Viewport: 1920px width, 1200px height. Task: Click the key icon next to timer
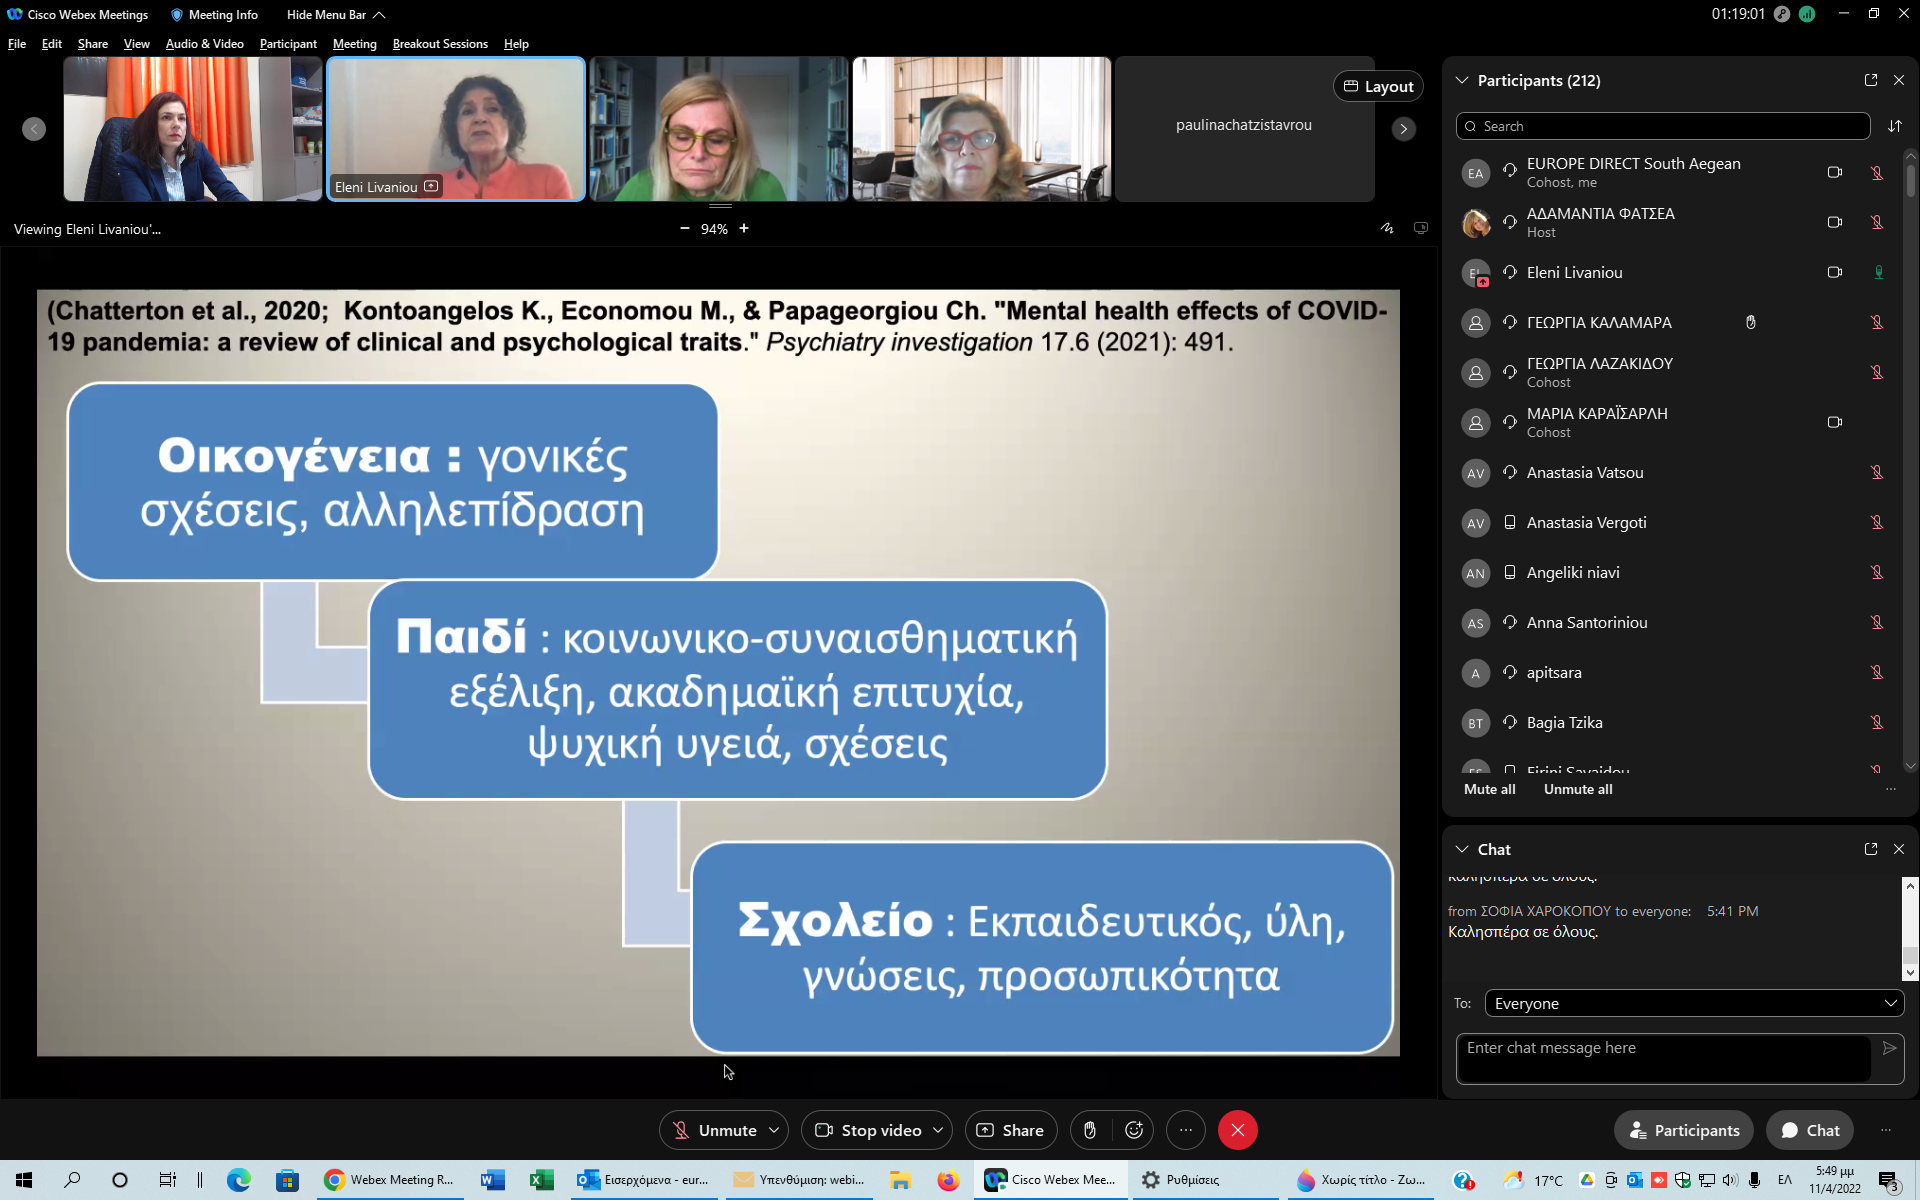(x=1782, y=14)
